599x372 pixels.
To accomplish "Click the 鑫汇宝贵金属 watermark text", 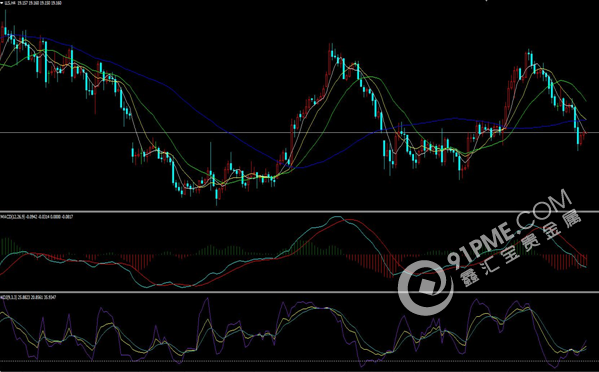I will point(521,249).
